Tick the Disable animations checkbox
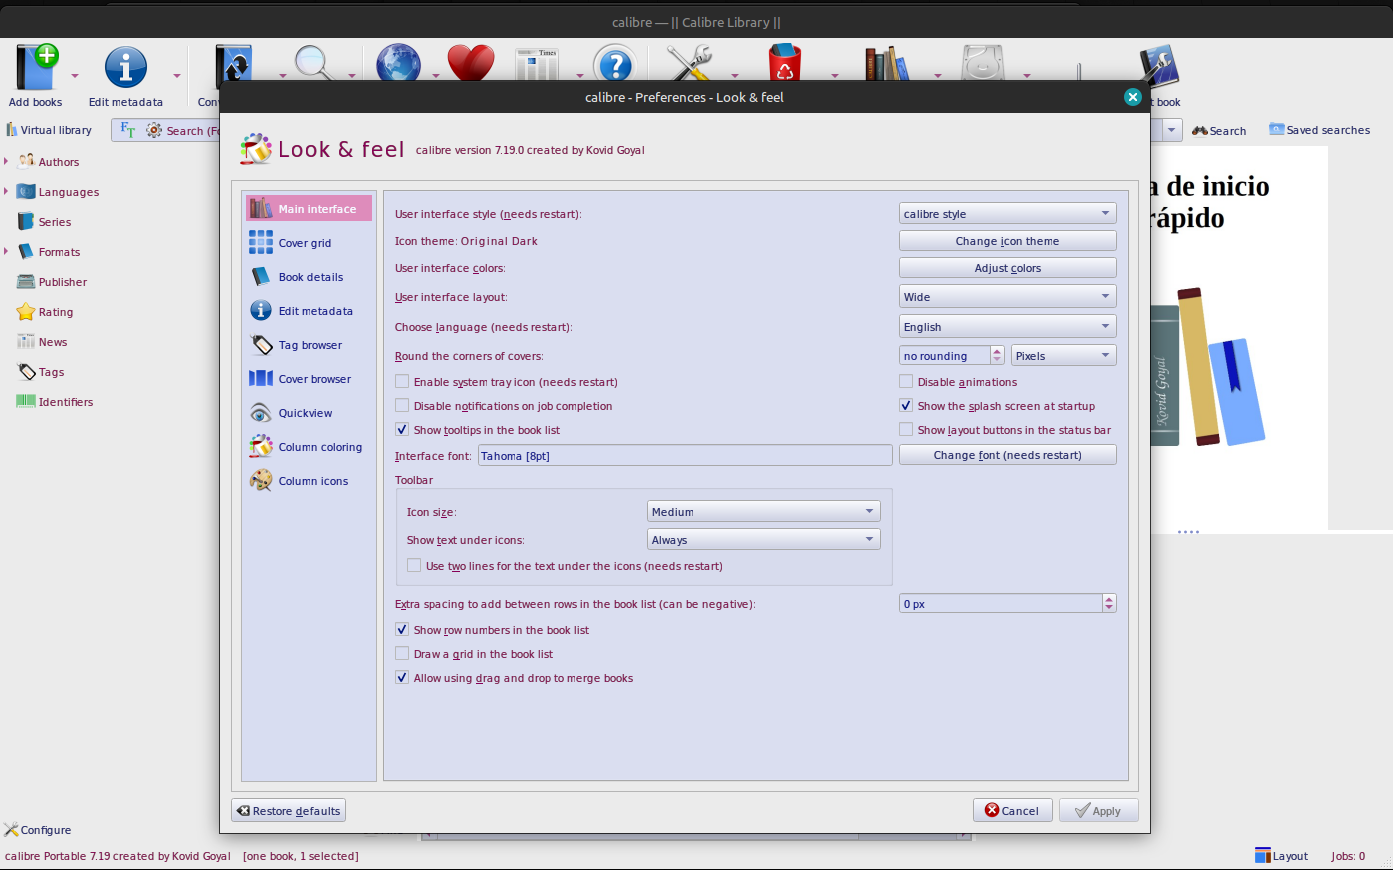The width and height of the screenshot is (1393, 870). tap(906, 382)
